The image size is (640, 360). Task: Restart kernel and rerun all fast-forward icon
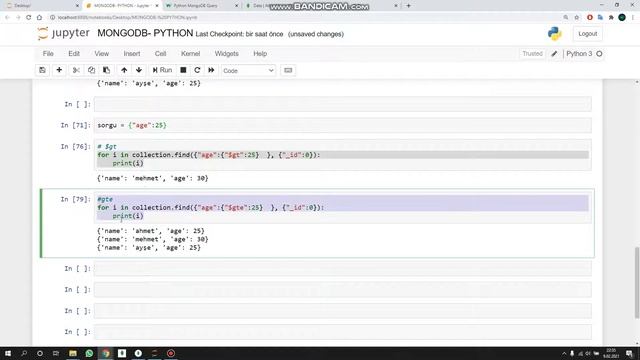coord(211,70)
